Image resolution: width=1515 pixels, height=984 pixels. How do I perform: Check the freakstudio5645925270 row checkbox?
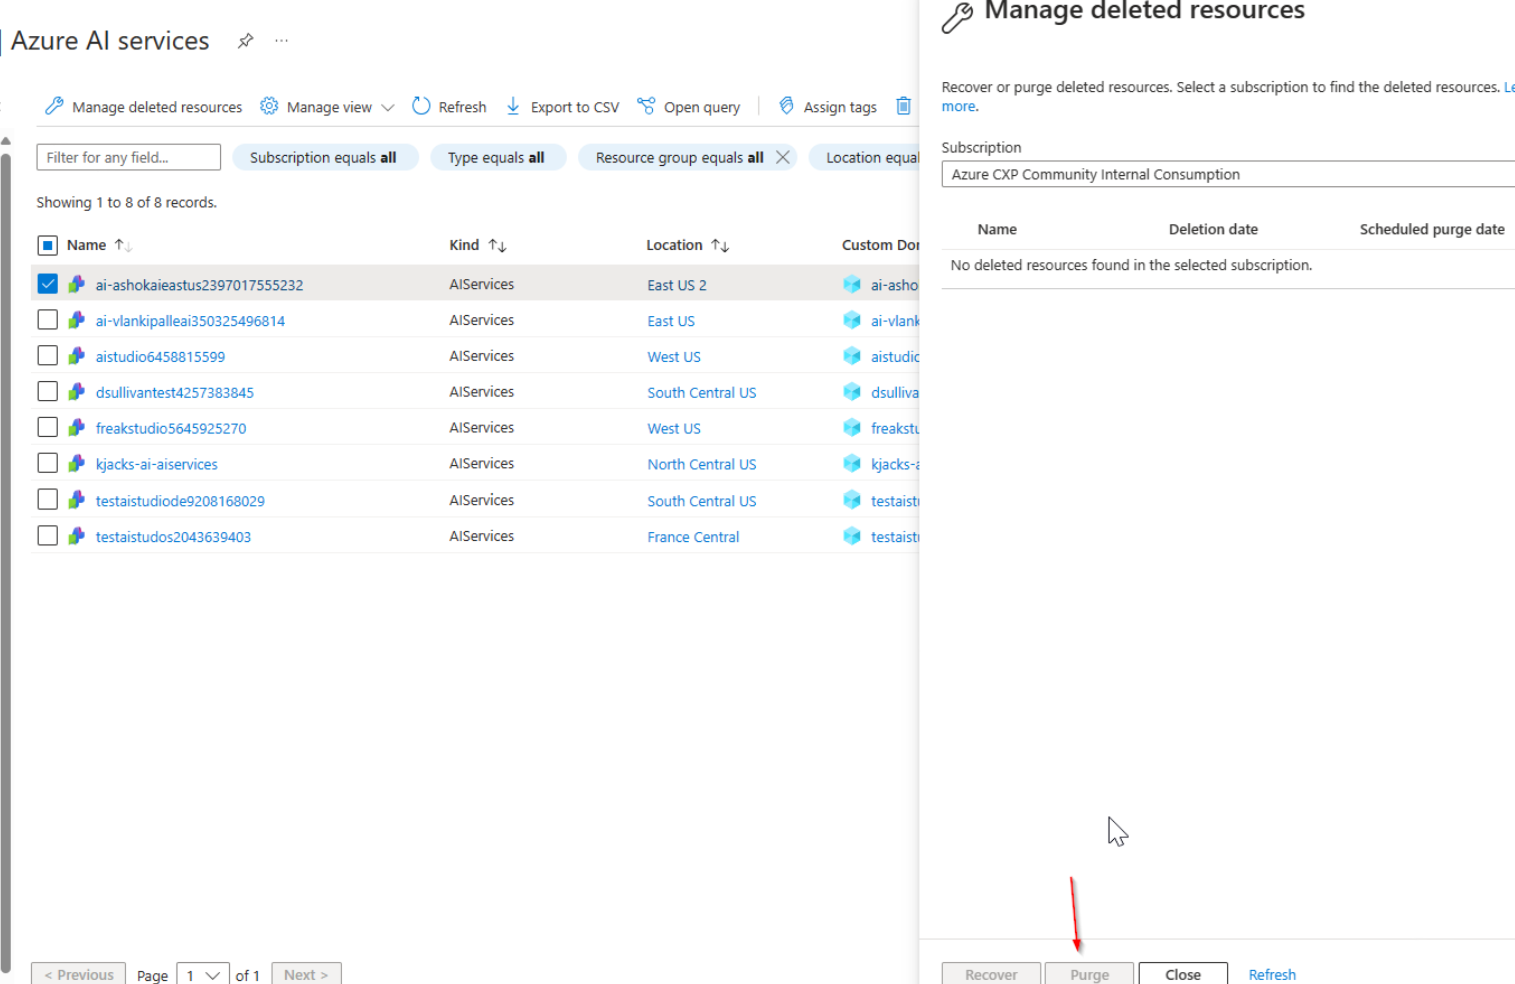tap(47, 428)
